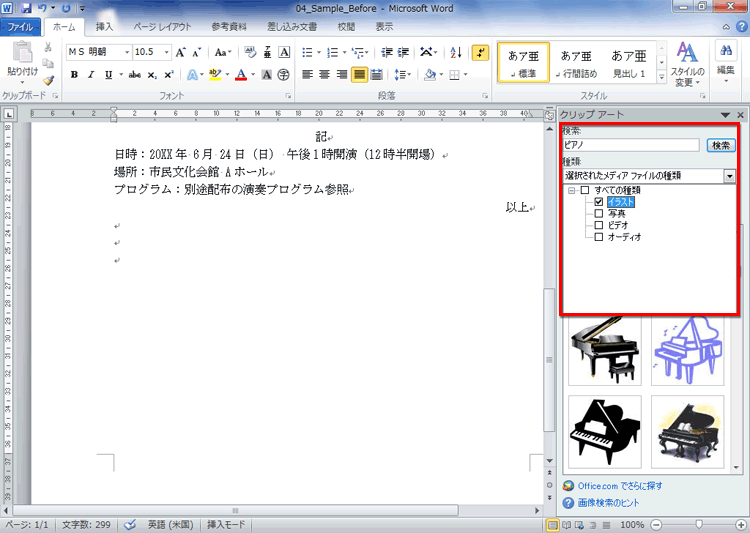Sort the selected text A to Z
The image size is (750, 533).
point(456,52)
